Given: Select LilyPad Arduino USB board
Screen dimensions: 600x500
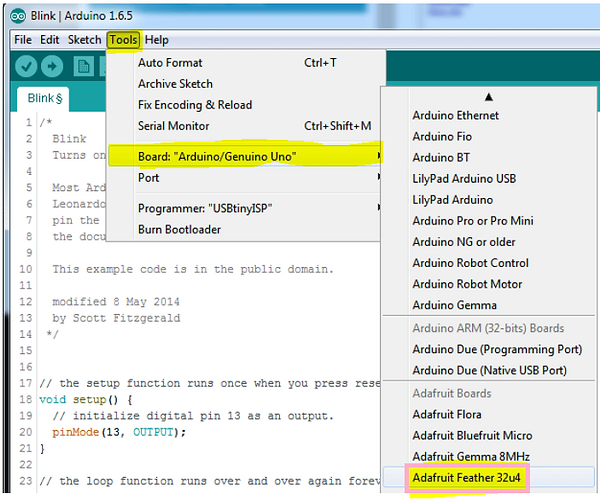Looking at the screenshot, I should pyautogui.click(x=489, y=179).
